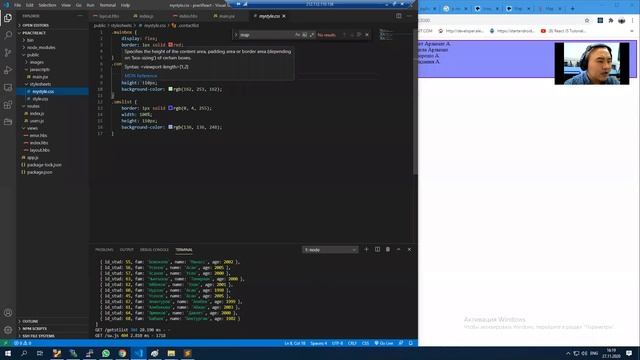640x360 pixels.
Task: Open Run and Debug view
Action: [x=8, y=70]
